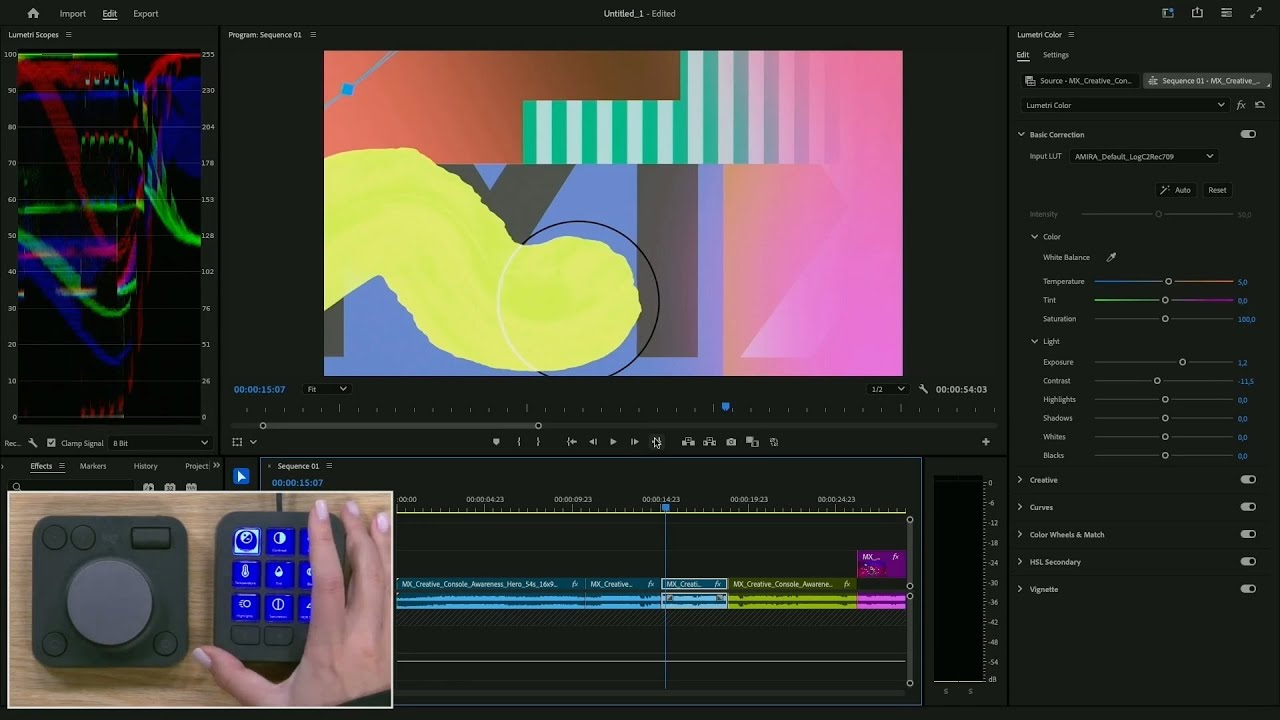
Task: Click the fx icon next to Lumetri Color
Action: point(1241,105)
